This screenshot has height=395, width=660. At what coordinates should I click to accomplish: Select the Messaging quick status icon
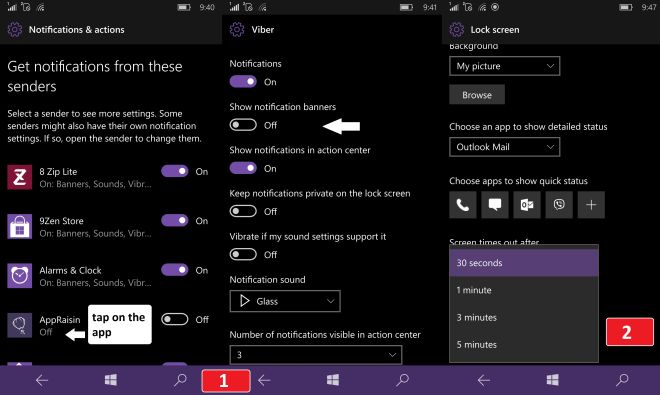tap(495, 205)
